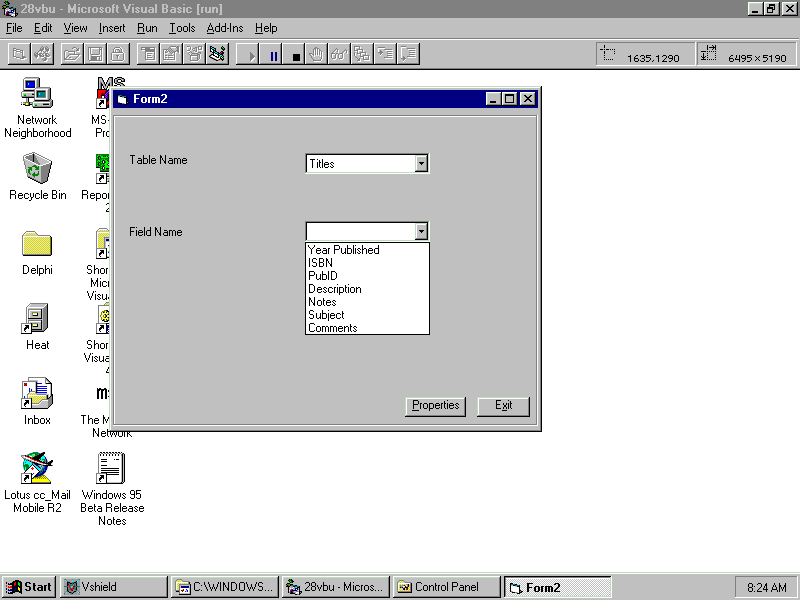Open the Run menu
Image resolution: width=800 pixels, height=600 pixels.
(147, 28)
